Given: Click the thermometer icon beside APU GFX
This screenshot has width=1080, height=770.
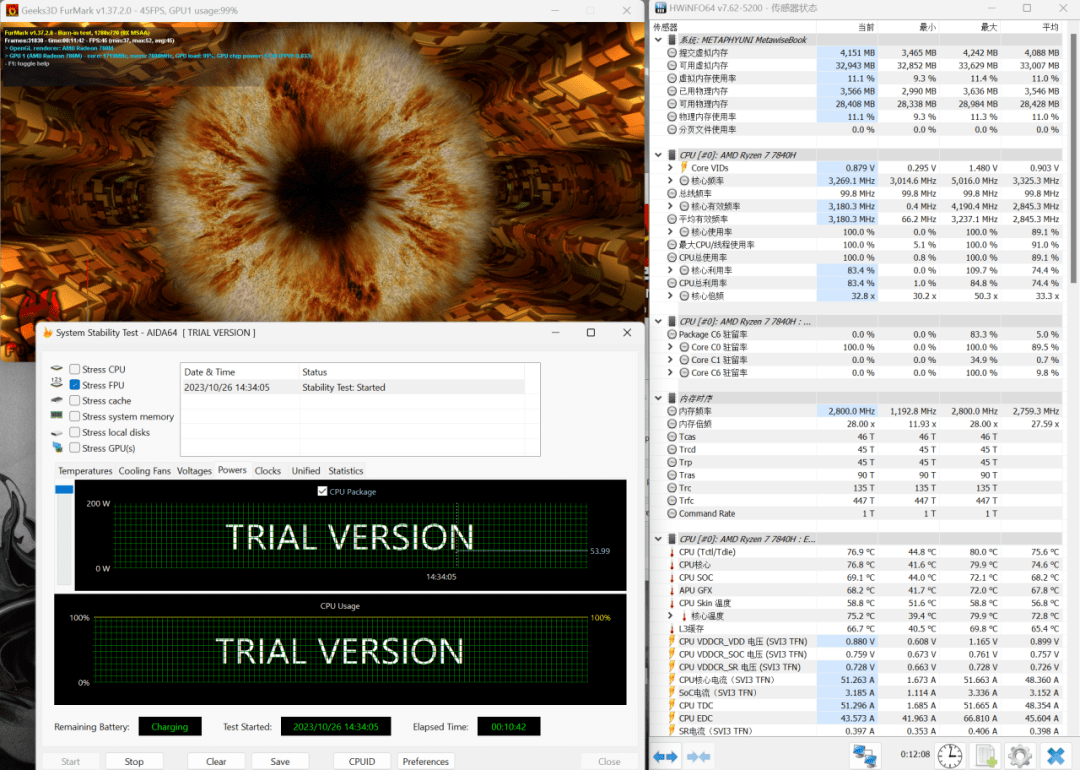Looking at the screenshot, I should pyautogui.click(x=672, y=590).
